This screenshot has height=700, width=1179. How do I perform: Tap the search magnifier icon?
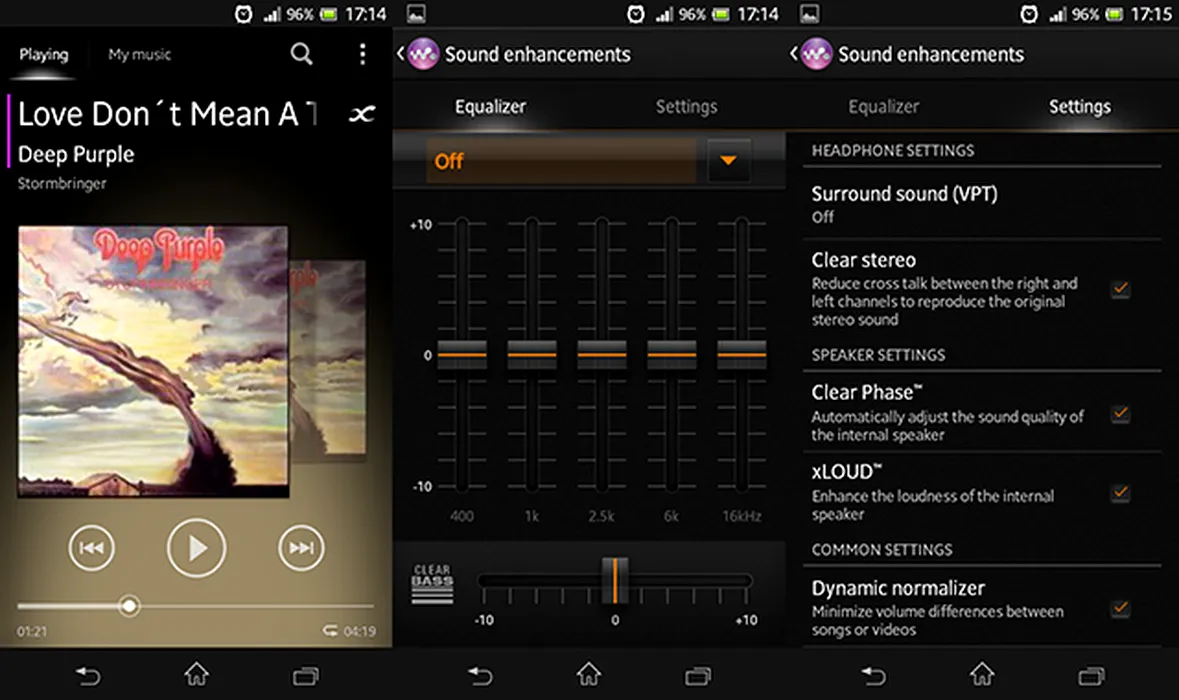(301, 55)
